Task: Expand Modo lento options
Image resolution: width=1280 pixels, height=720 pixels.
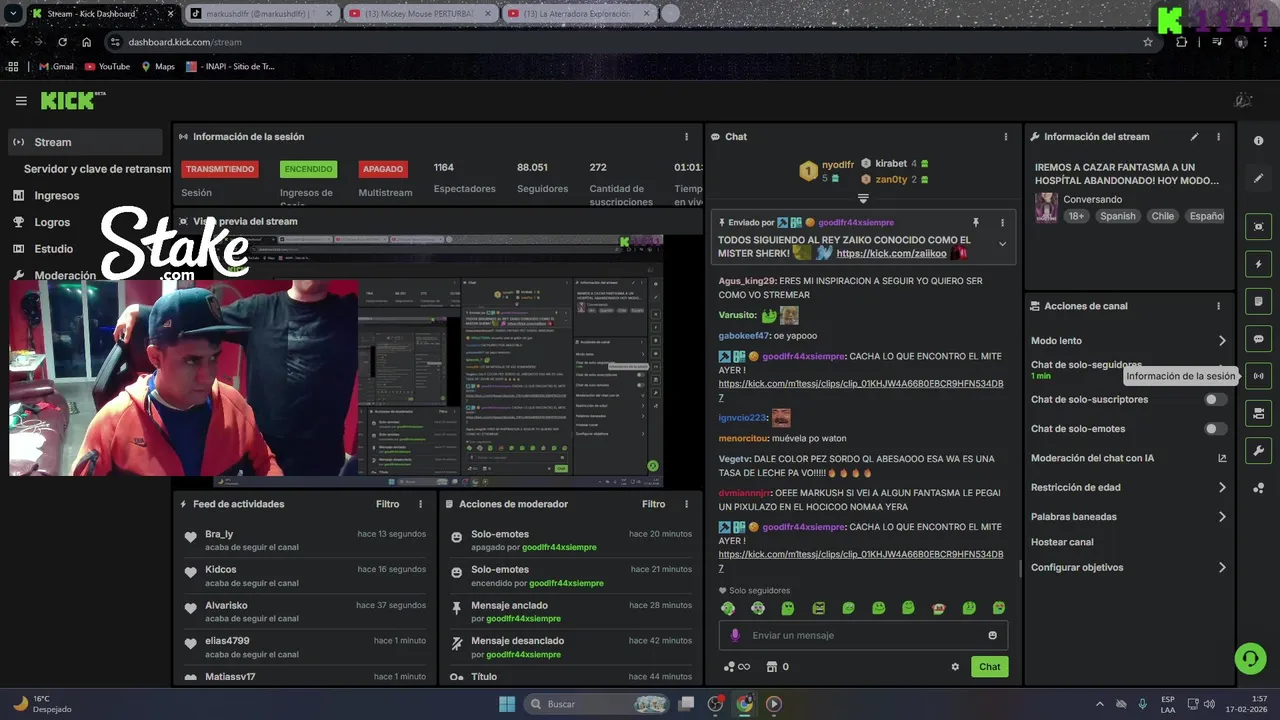Action: point(1222,341)
